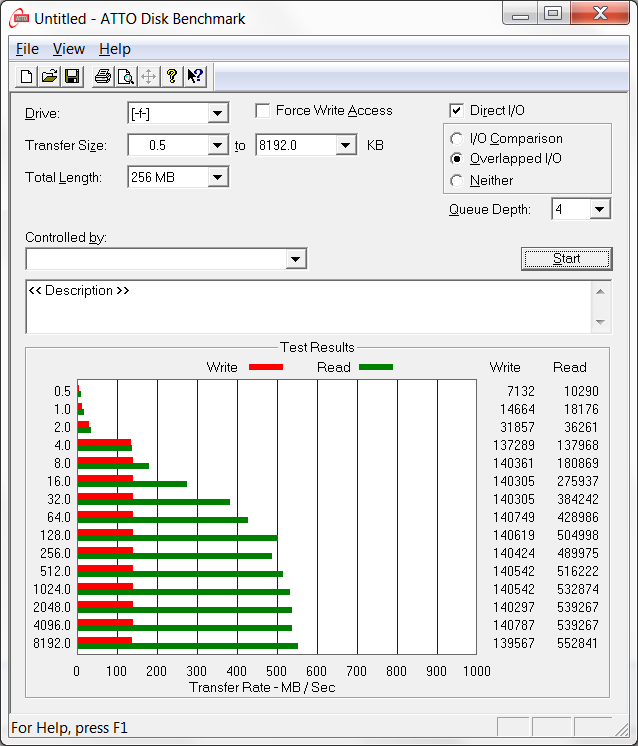The image size is (638, 746).
Task: Expand the Queue Depth dropdown
Action: point(599,209)
